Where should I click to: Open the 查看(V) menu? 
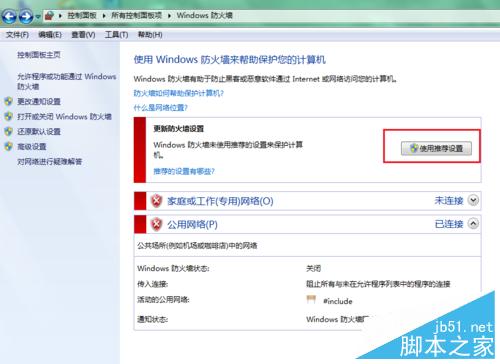pos(83,35)
